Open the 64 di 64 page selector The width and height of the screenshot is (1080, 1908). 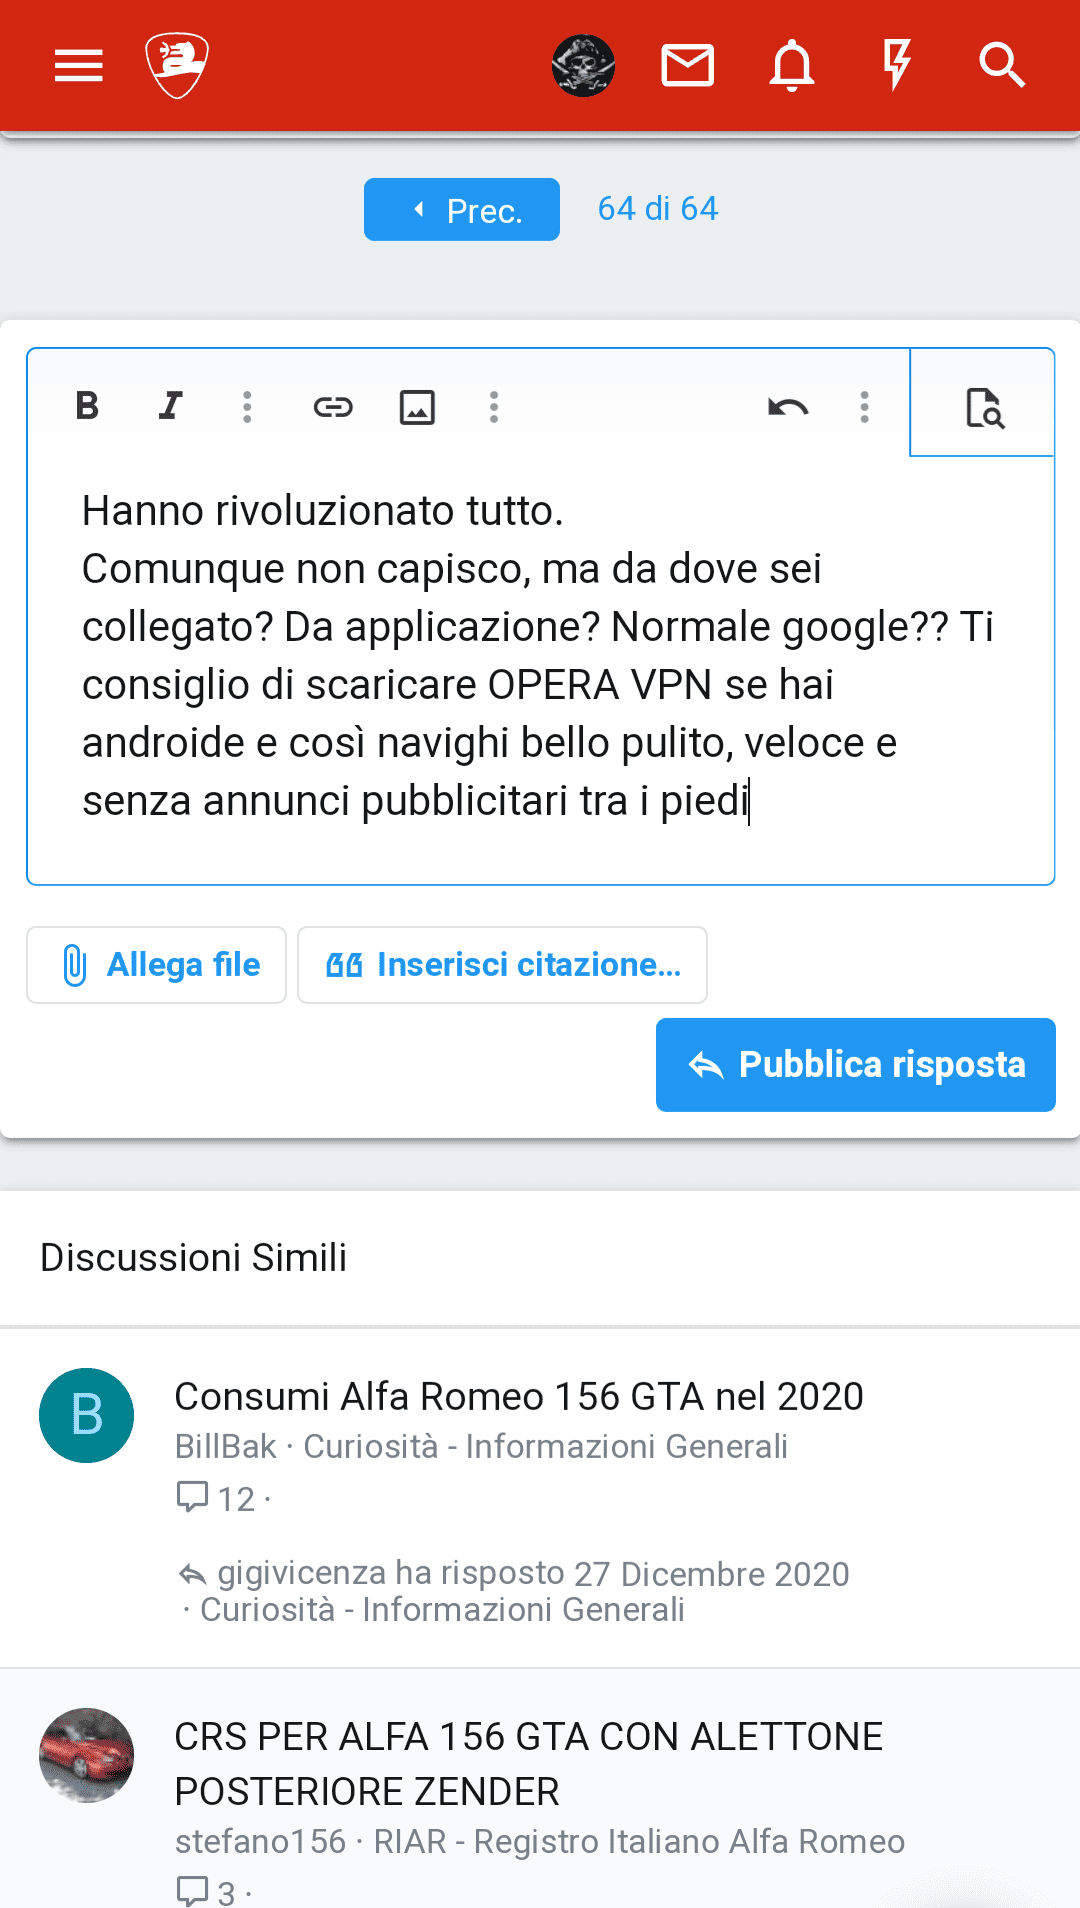pos(658,208)
